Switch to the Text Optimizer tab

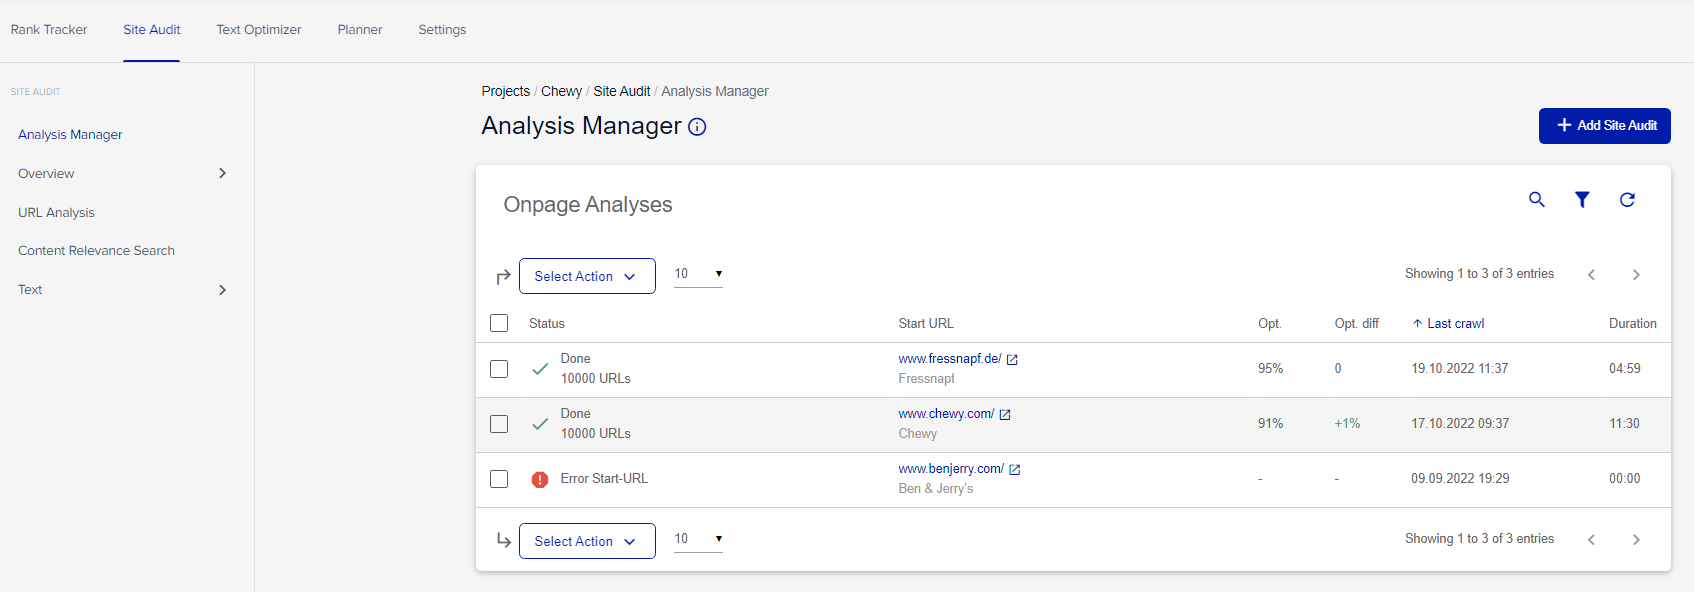[x=259, y=30]
